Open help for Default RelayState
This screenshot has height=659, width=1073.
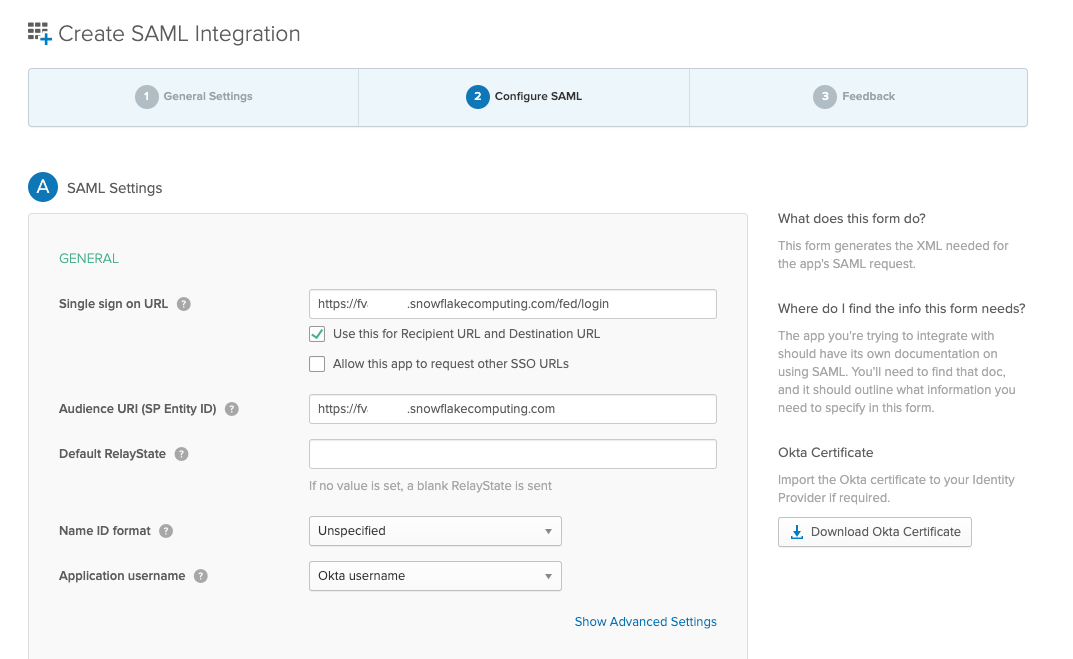pos(181,454)
